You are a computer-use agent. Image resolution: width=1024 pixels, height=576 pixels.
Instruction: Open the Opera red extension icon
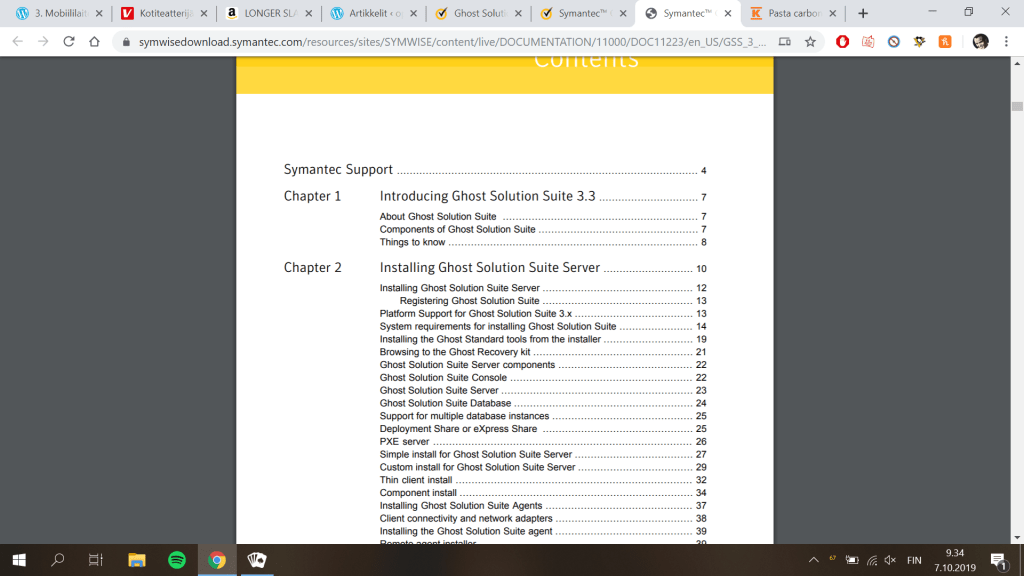coord(843,42)
